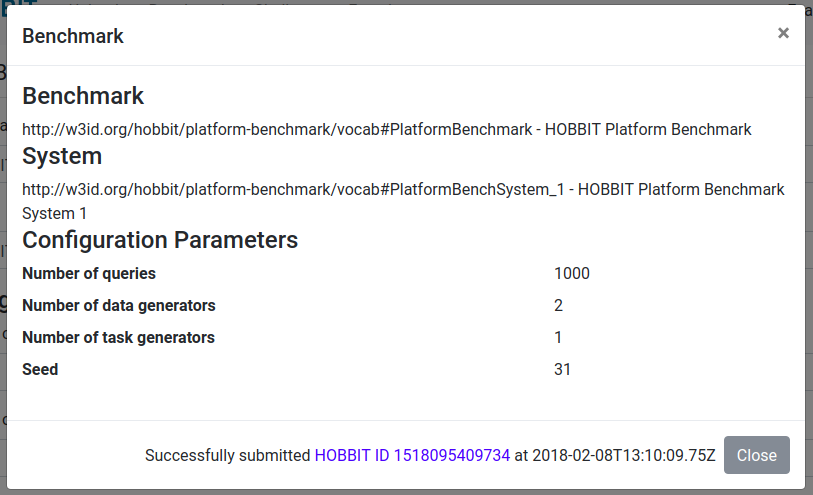Select the value 1000
The width and height of the screenshot is (813, 495).
[572, 273]
